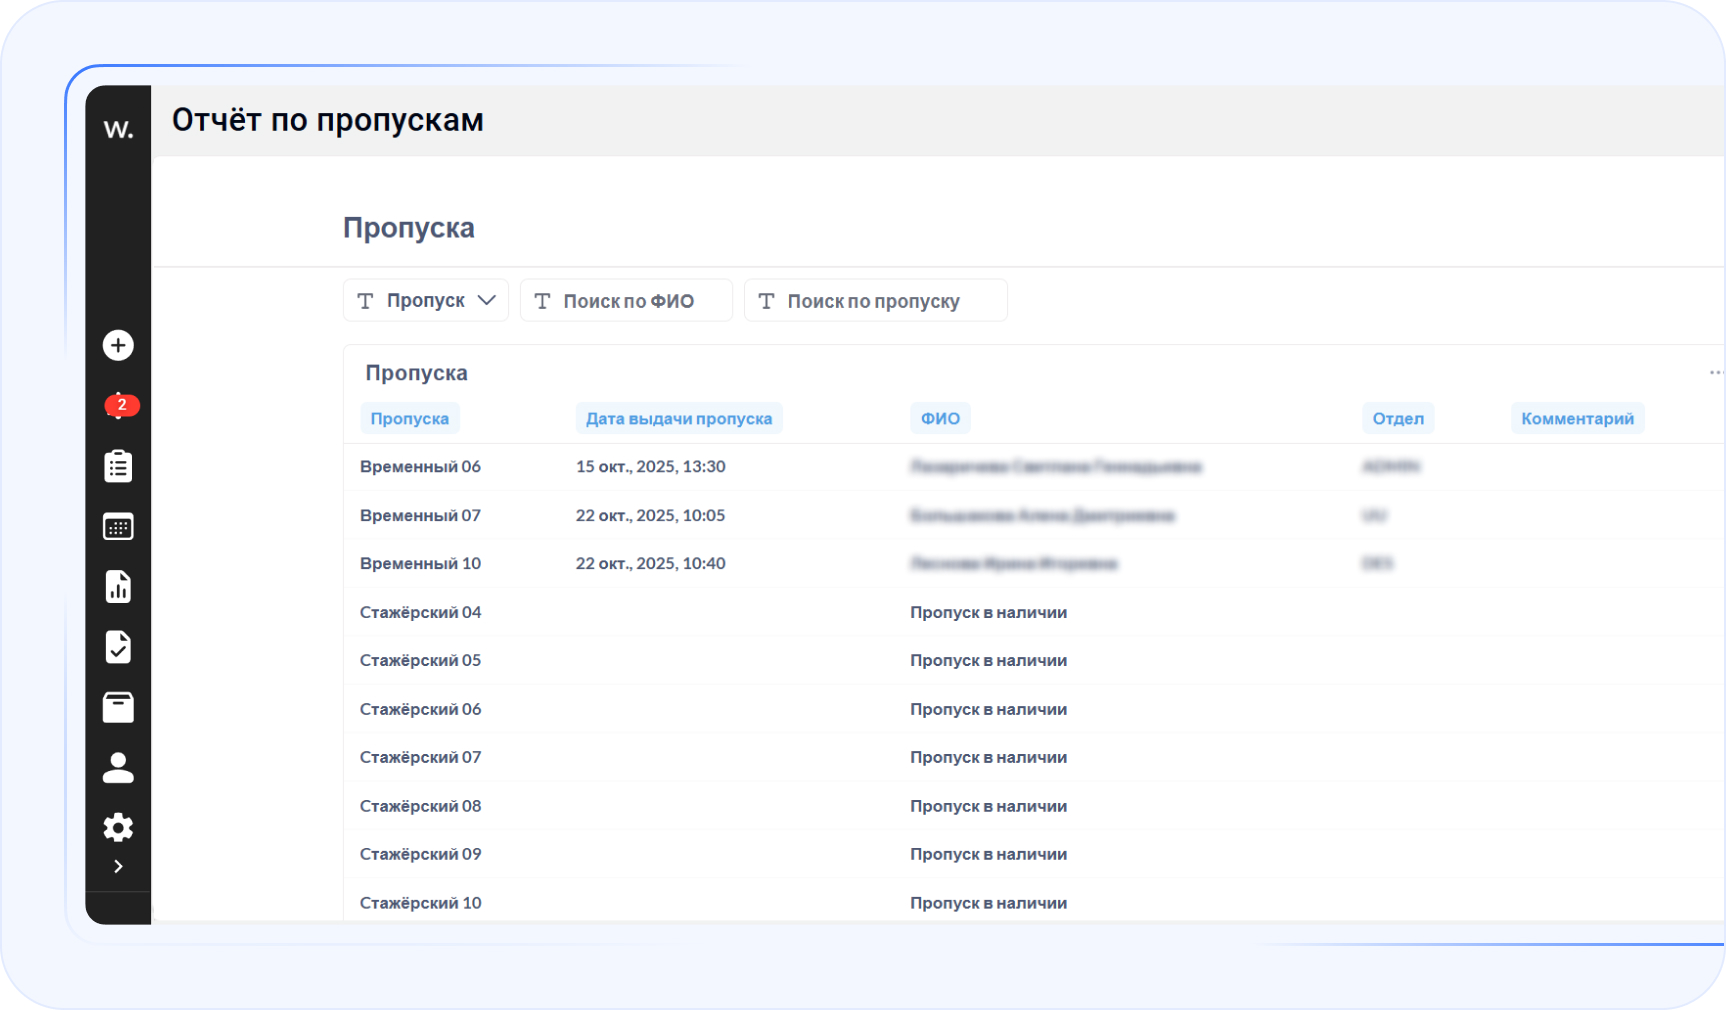Click the plus add icon in sidebar
The image size is (1726, 1010).
[x=118, y=345]
